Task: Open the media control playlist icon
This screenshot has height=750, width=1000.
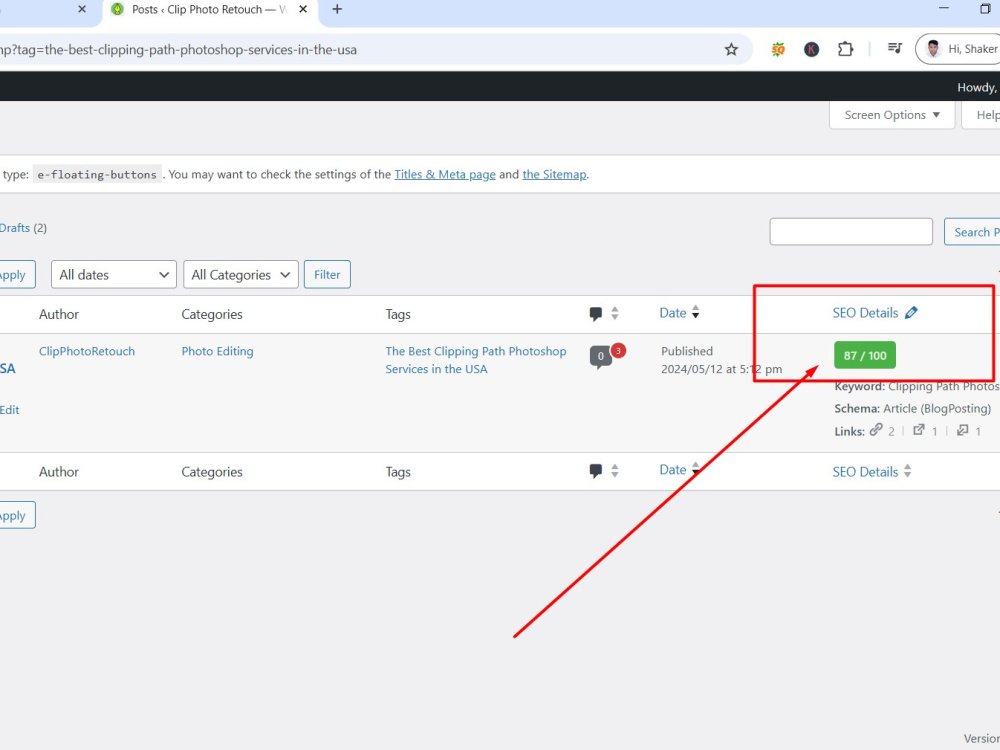Action: 895,48
